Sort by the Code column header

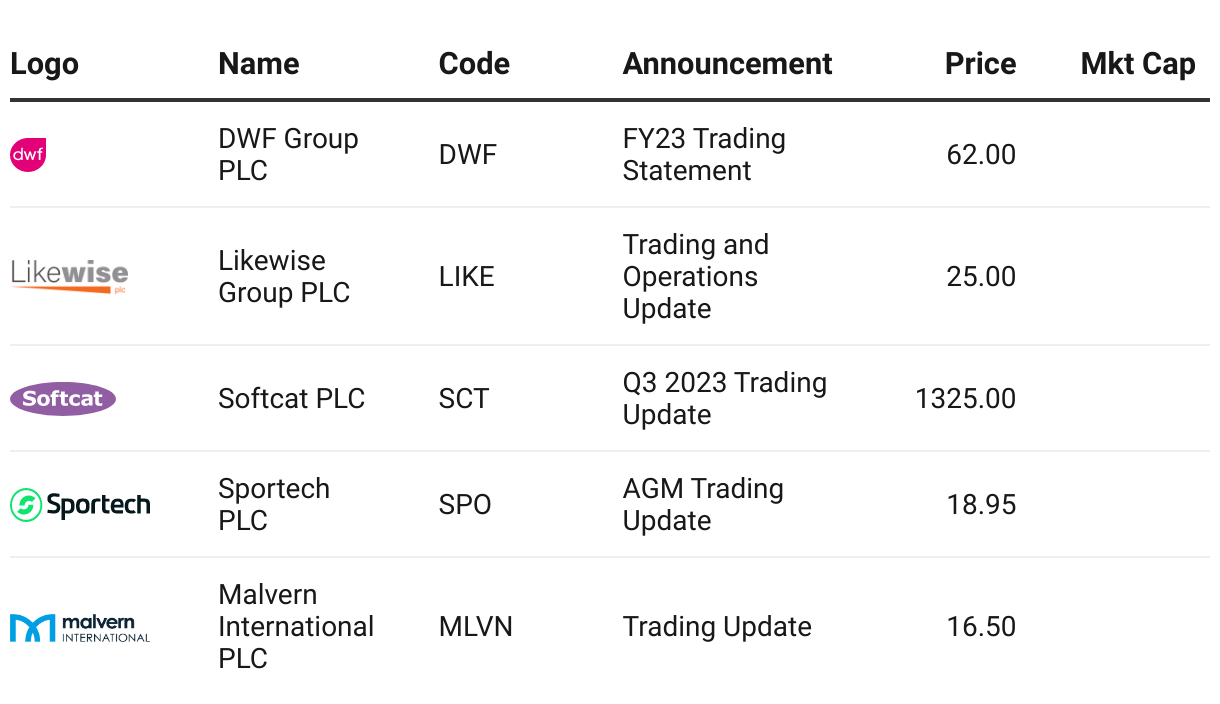click(474, 64)
